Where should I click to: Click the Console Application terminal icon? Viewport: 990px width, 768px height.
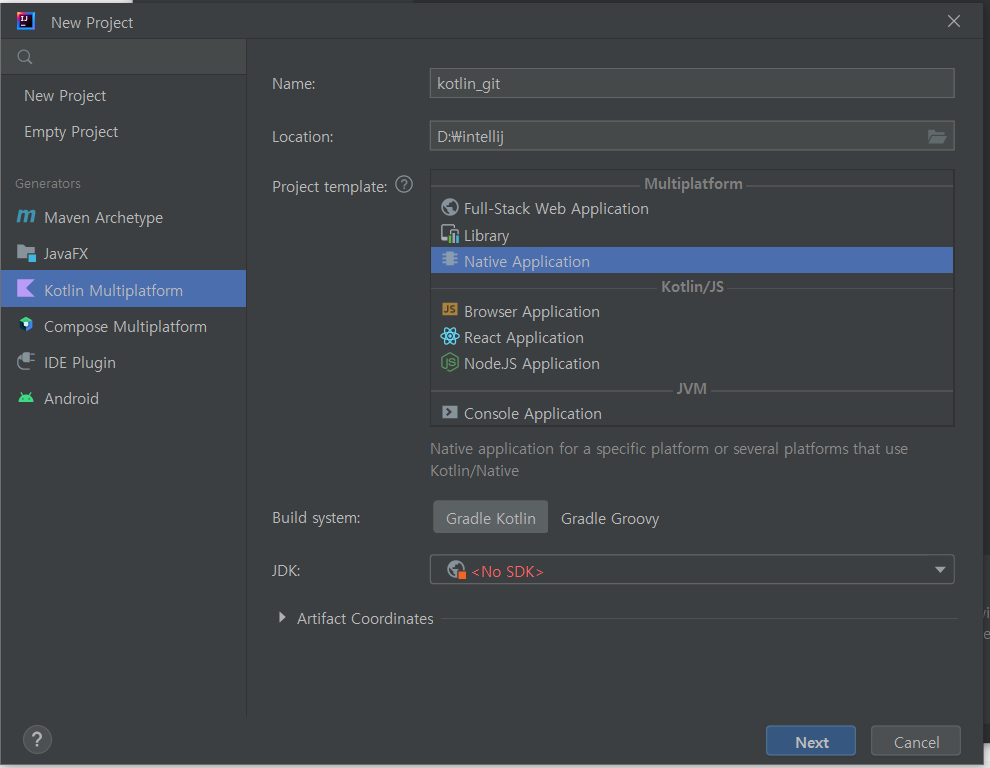pos(450,412)
